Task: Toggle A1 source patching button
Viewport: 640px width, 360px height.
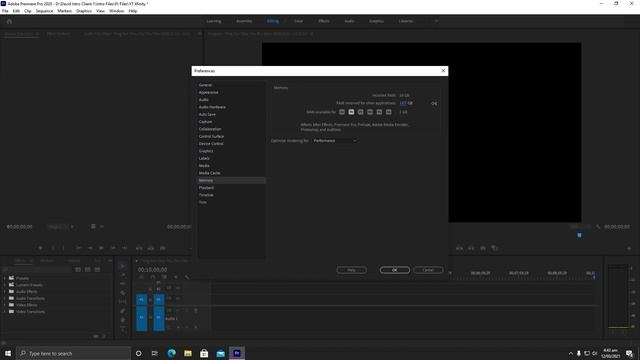Action: [142, 317]
